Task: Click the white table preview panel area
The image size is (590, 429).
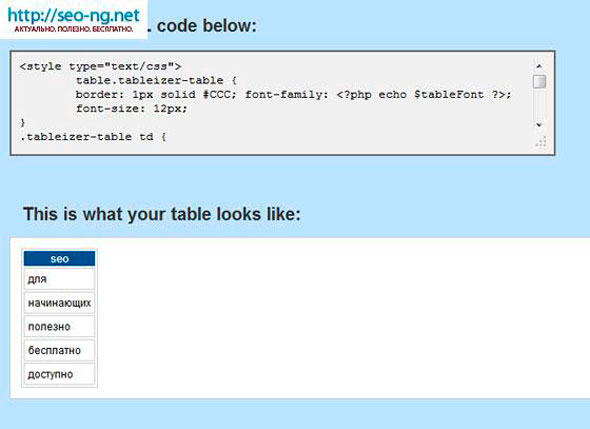Action: pos(339,318)
